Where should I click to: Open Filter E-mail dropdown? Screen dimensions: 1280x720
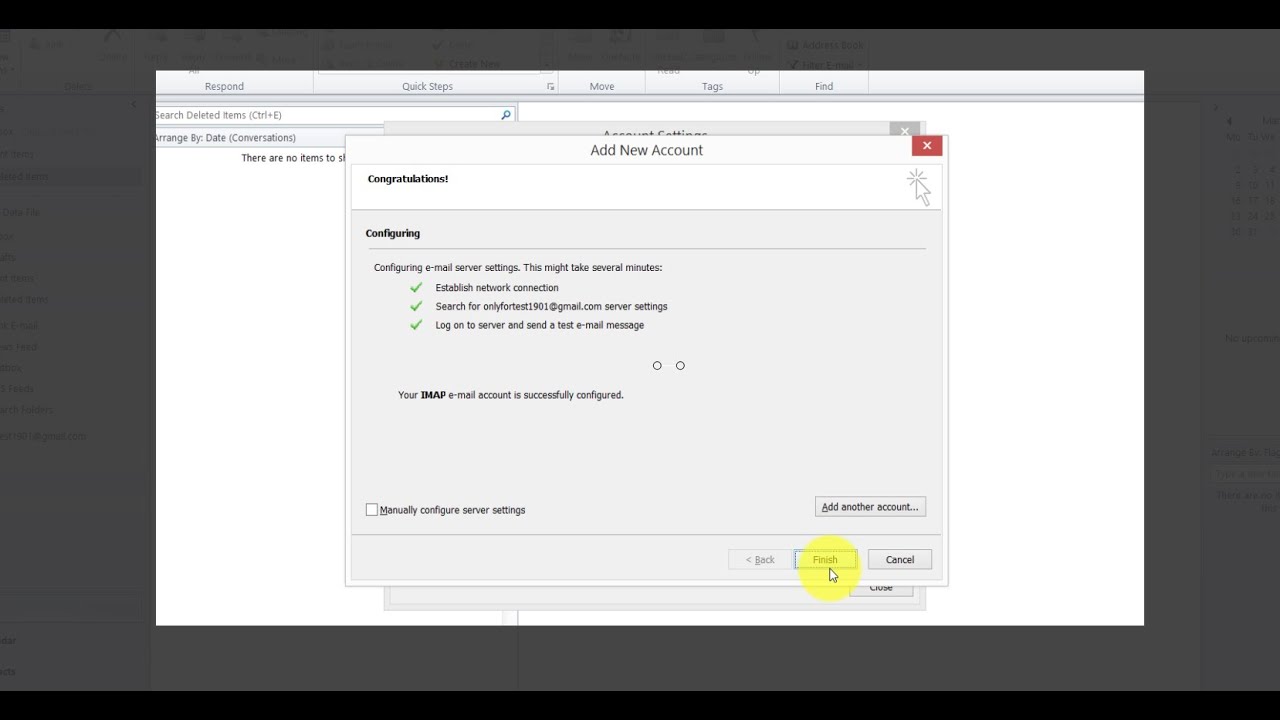pyautogui.click(x=825, y=65)
